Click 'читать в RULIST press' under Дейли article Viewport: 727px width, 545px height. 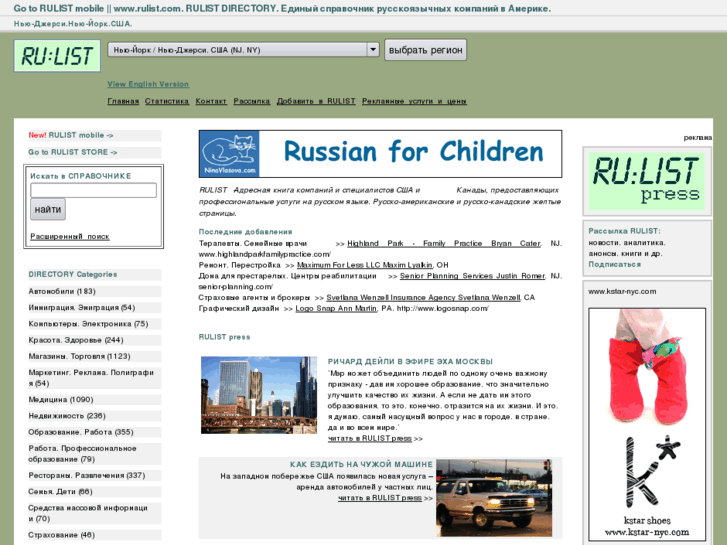370,439
